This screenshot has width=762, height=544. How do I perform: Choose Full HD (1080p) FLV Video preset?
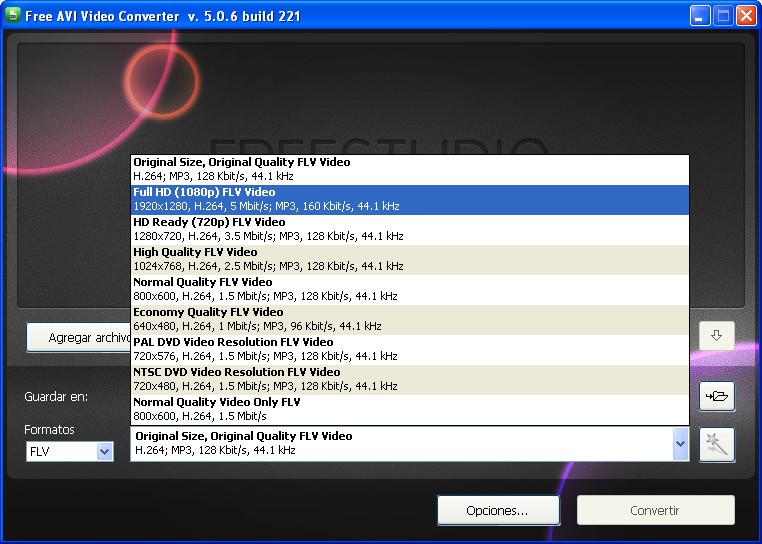click(410, 200)
